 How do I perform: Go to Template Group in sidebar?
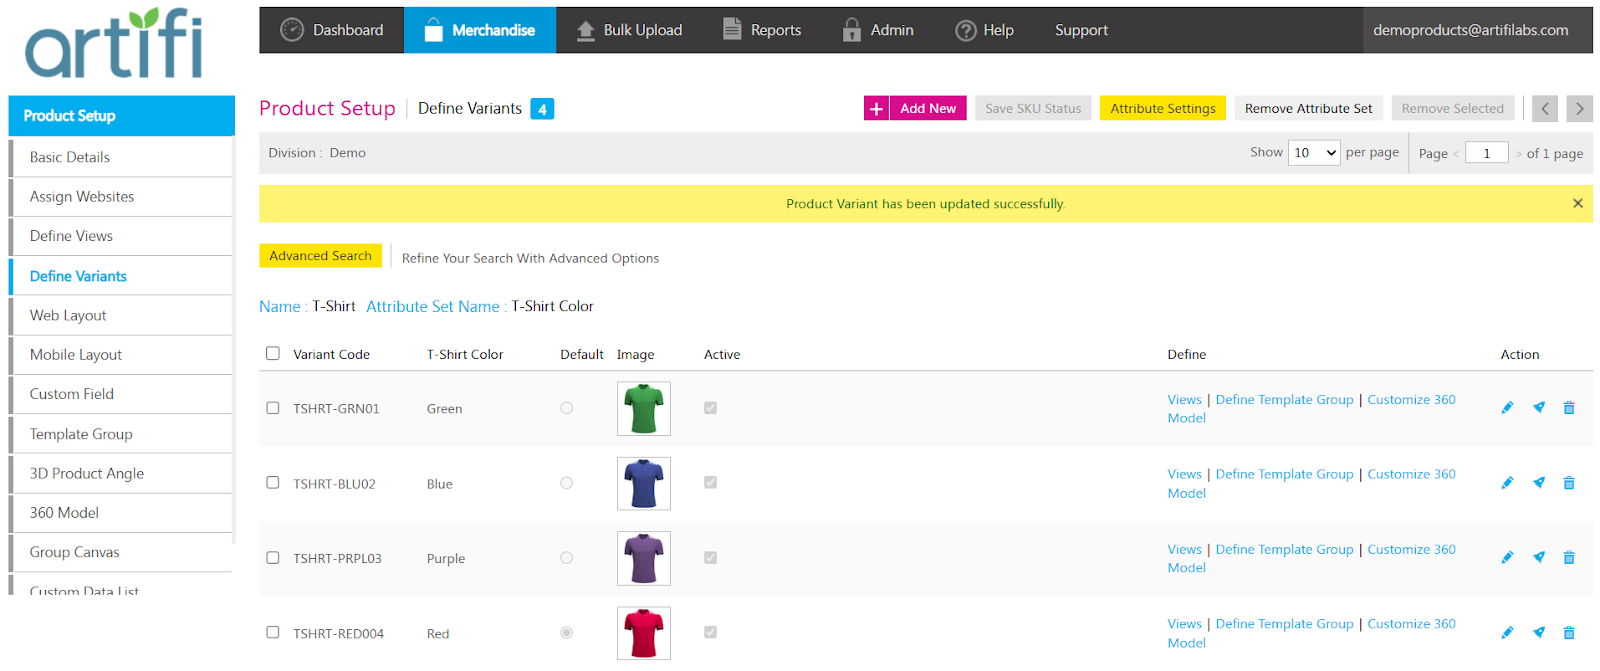pos(121,434)
